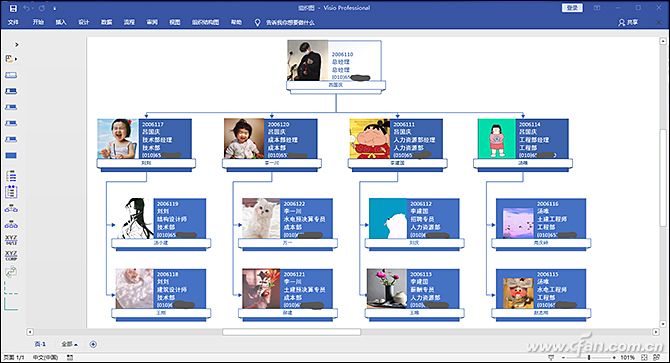Viewport: 670px width, 363px height.
Task: Select the XYZ CORP title shape in stencil
Action: click(x=11, y=255)
